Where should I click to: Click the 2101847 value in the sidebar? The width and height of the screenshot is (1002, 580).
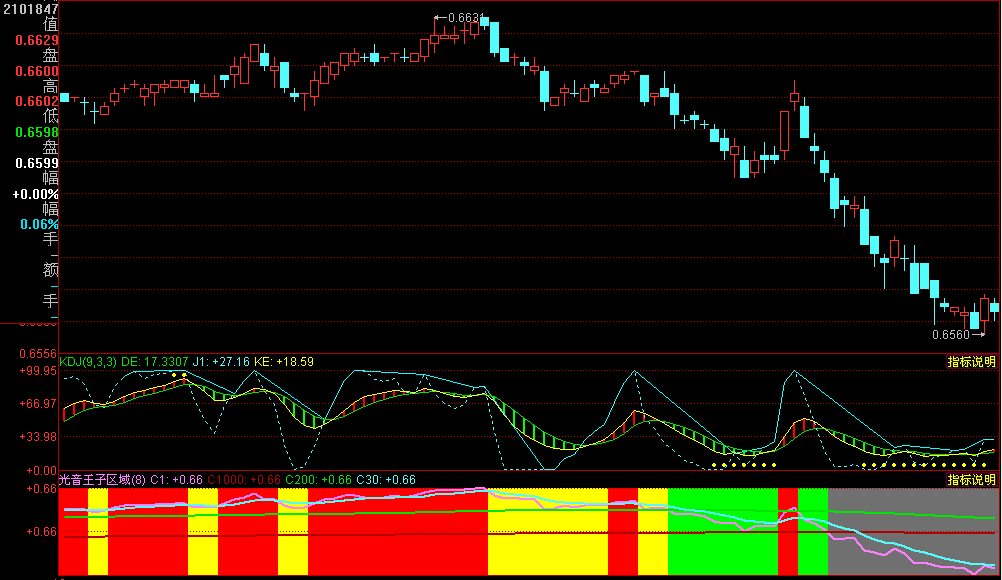coord(30,9)
